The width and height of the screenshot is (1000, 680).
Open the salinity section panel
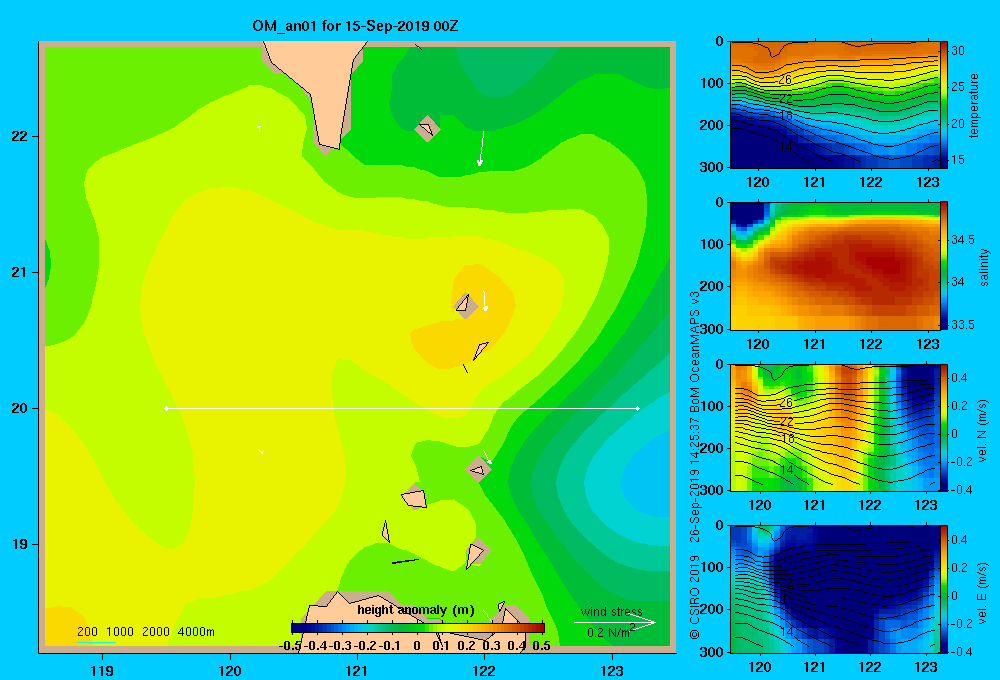(835, 266)
